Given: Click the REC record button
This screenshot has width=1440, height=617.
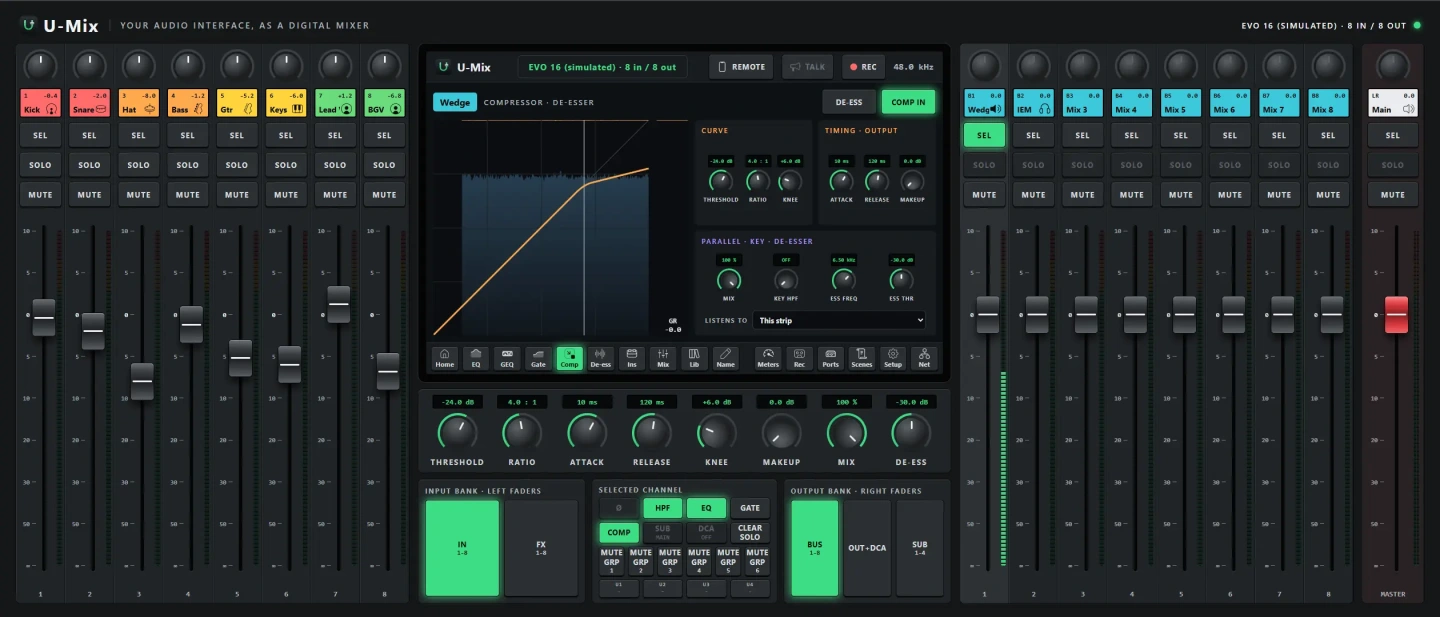Looking at the screenshot, I should [x=863, y=67].
